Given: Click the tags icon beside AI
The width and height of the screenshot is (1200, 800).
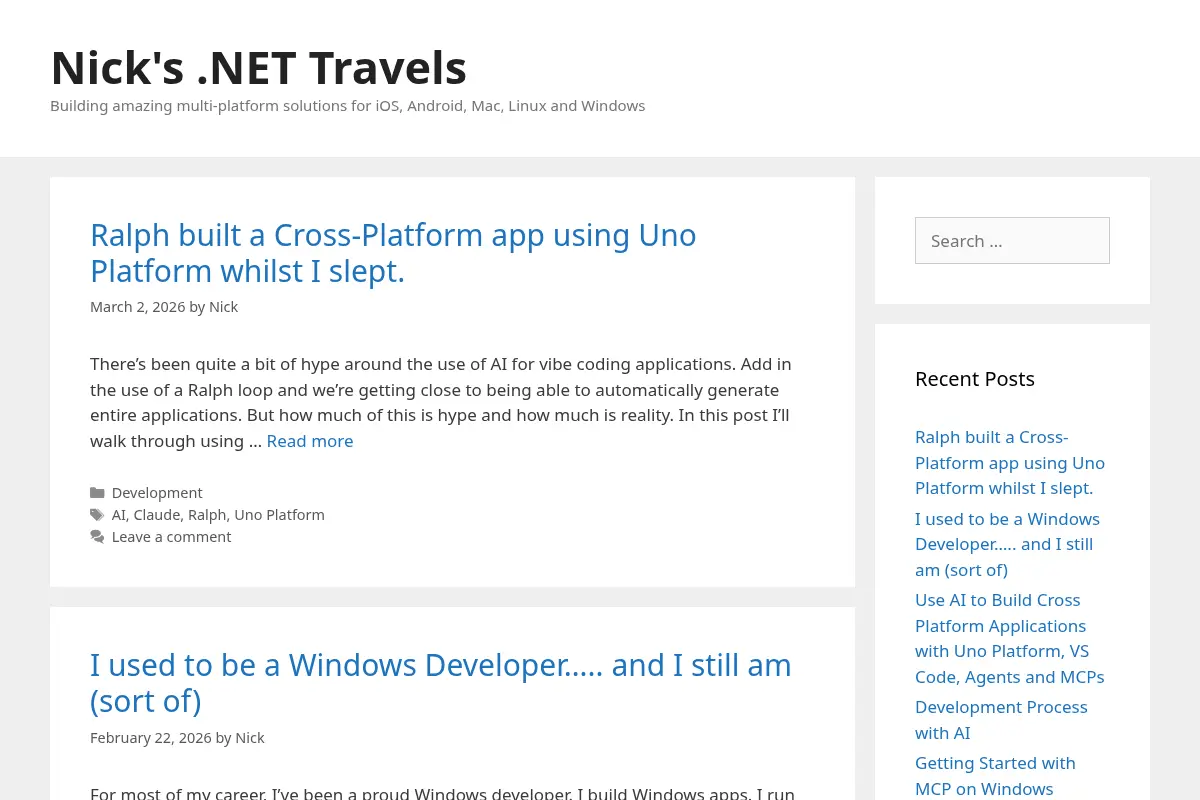Looking at the screenshot, I should [x=97, y=515].
